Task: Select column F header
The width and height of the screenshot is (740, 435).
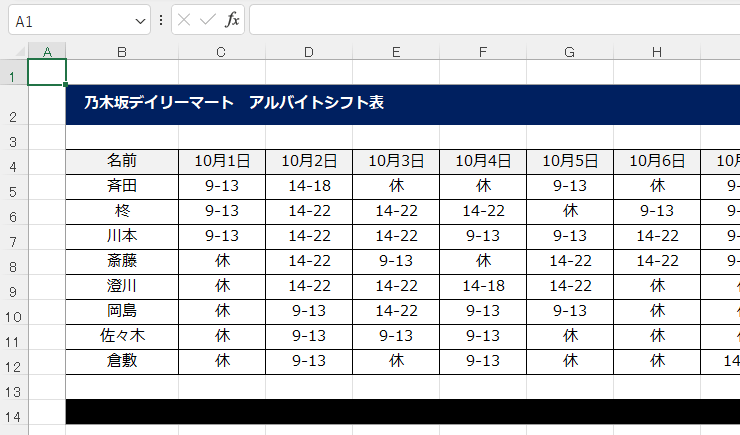Action: point(483,51)
